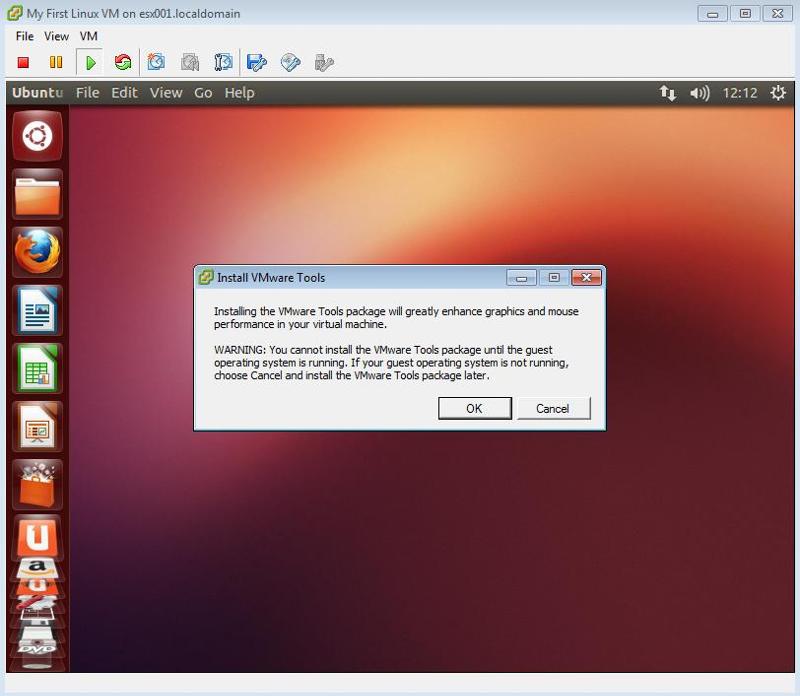
Task: Open the Help menu in Ubuntu panel
Action: pos(239,93)
